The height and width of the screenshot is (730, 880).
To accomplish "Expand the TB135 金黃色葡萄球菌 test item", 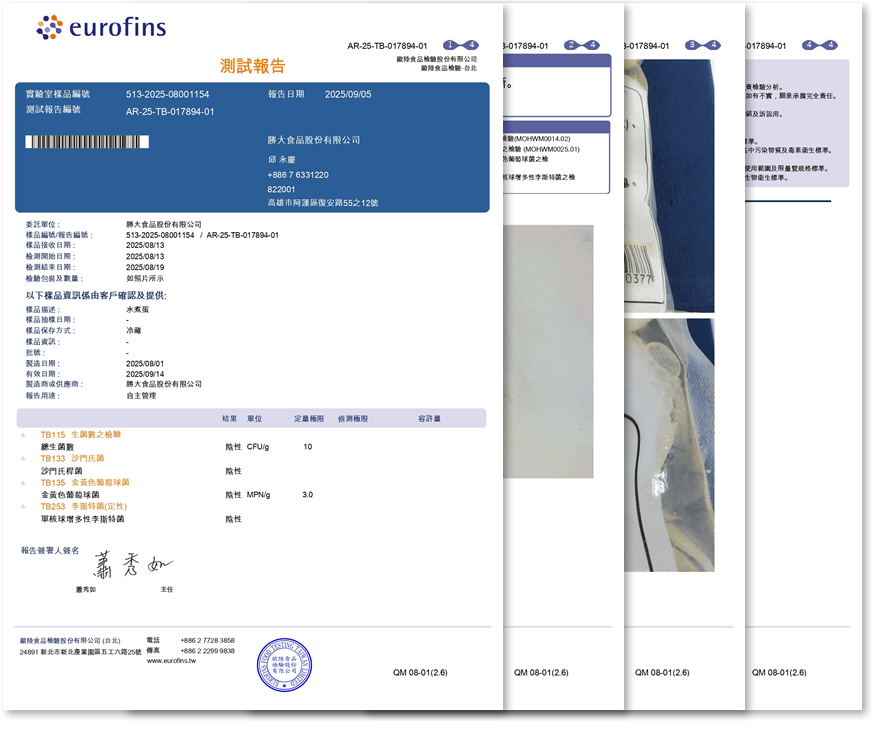I will [24, 483].
